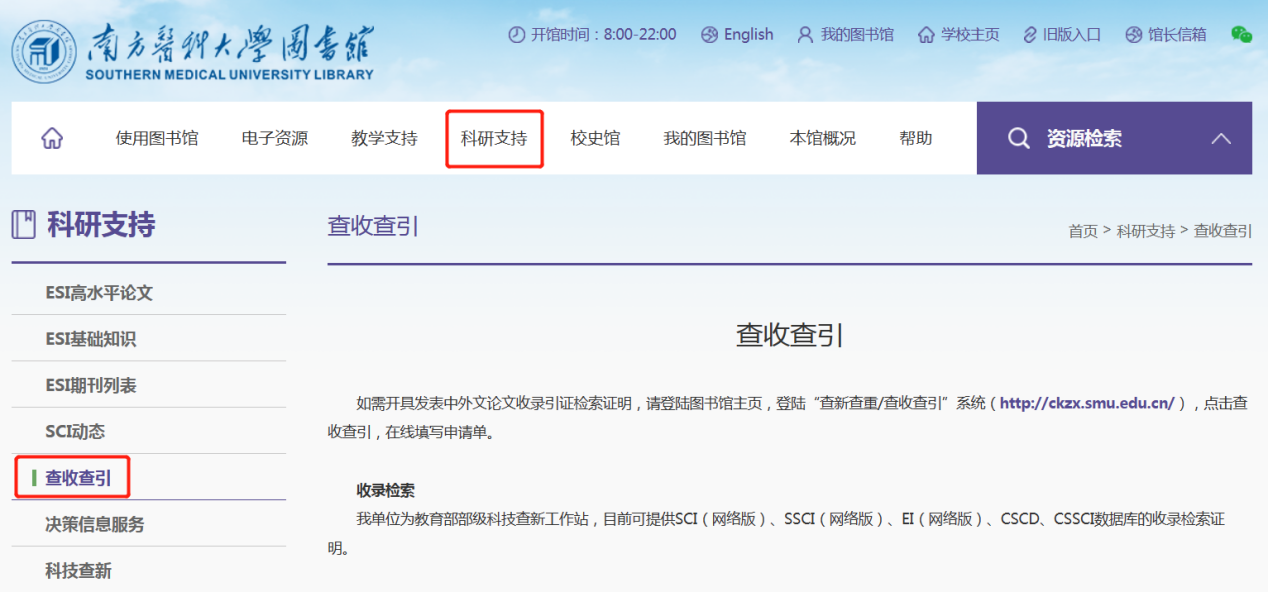Click the book icon beside 科研支持 heading
1268x592 pixels.
(x=24, y=225)
